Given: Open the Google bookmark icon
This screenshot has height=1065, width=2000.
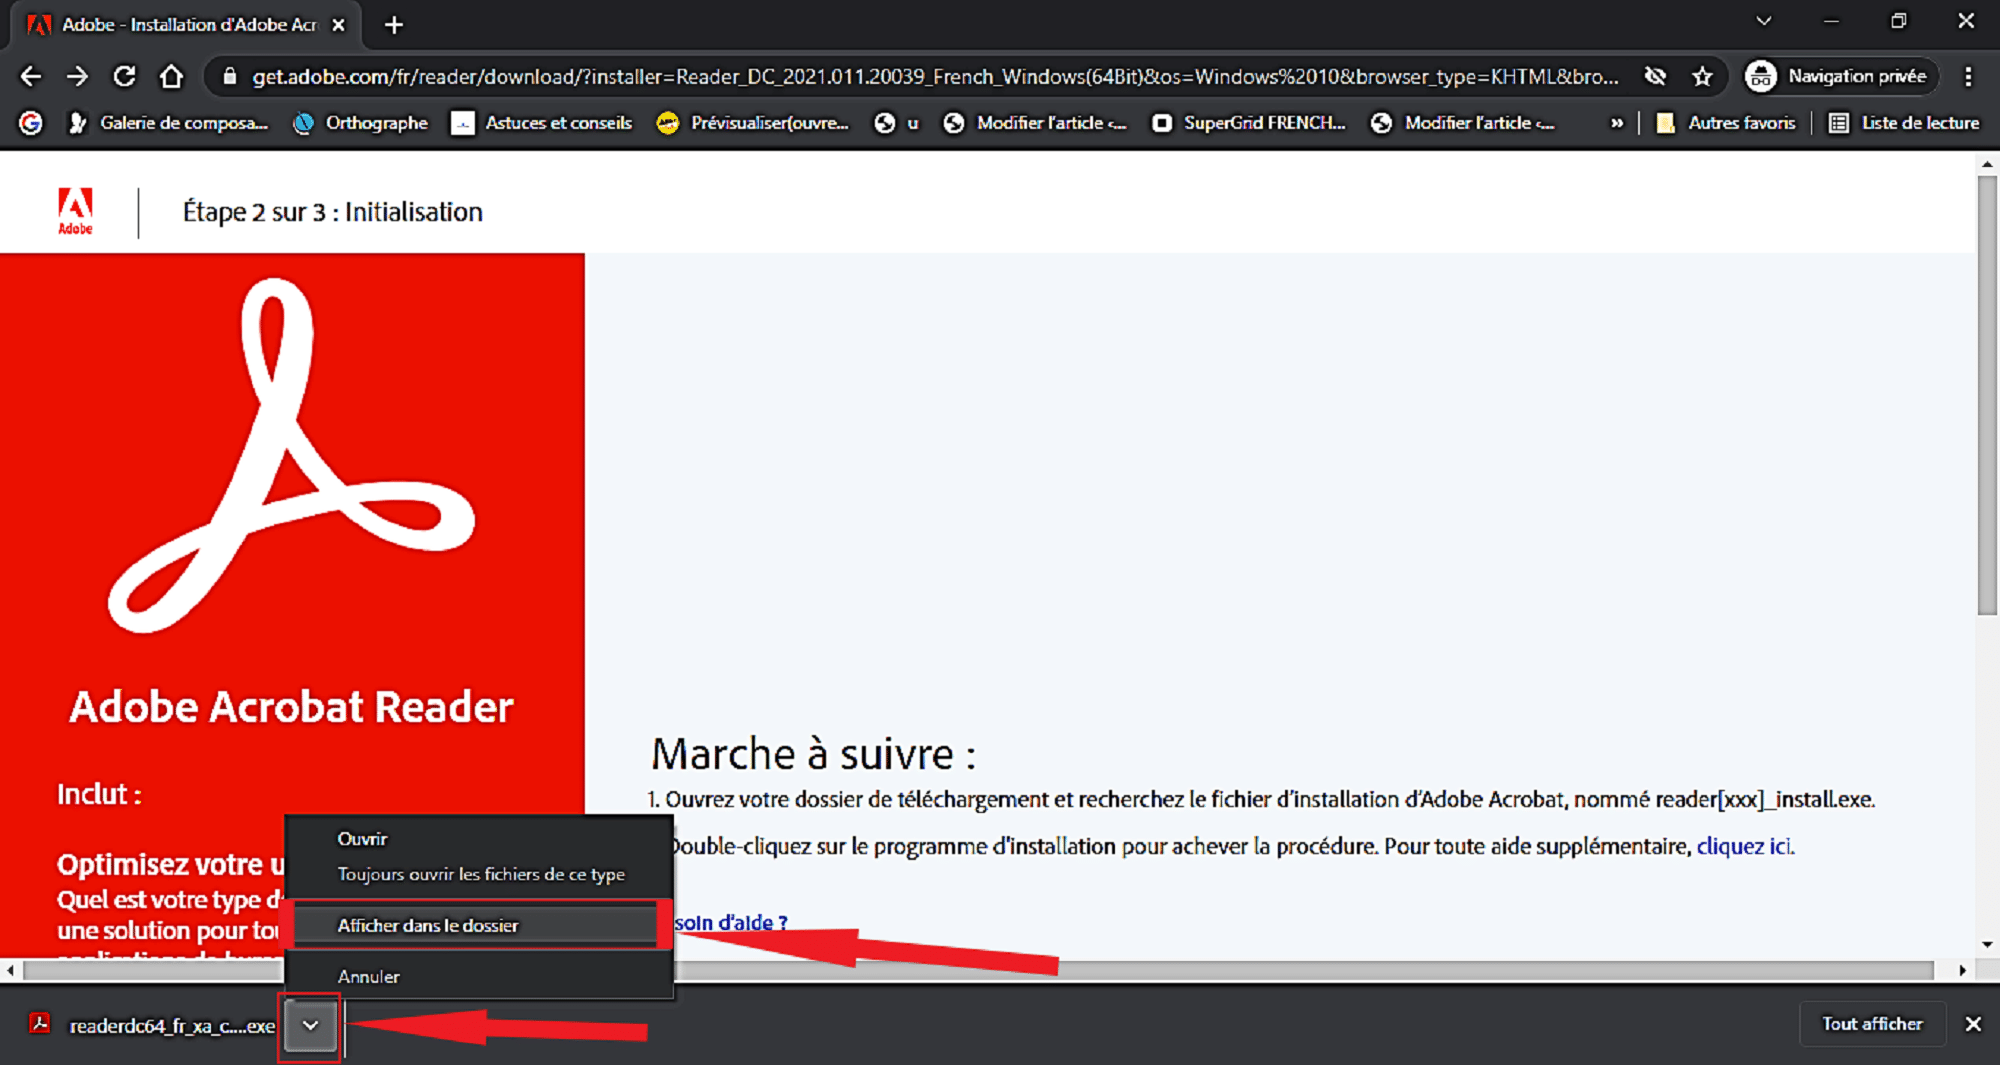Looking at the screenshot, I should (32, 123).
